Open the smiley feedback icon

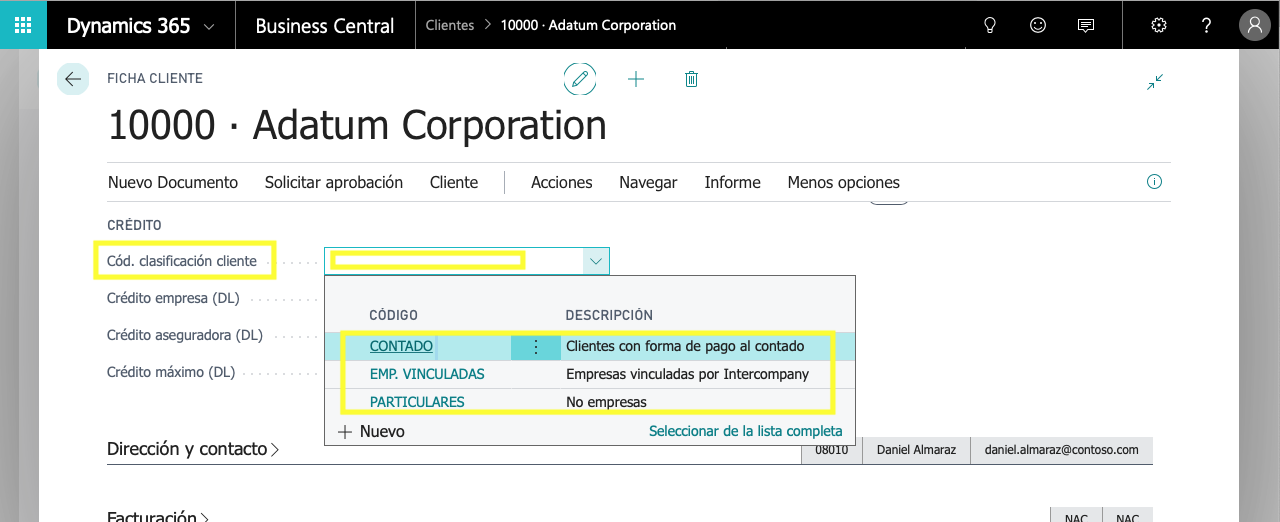1038,26
